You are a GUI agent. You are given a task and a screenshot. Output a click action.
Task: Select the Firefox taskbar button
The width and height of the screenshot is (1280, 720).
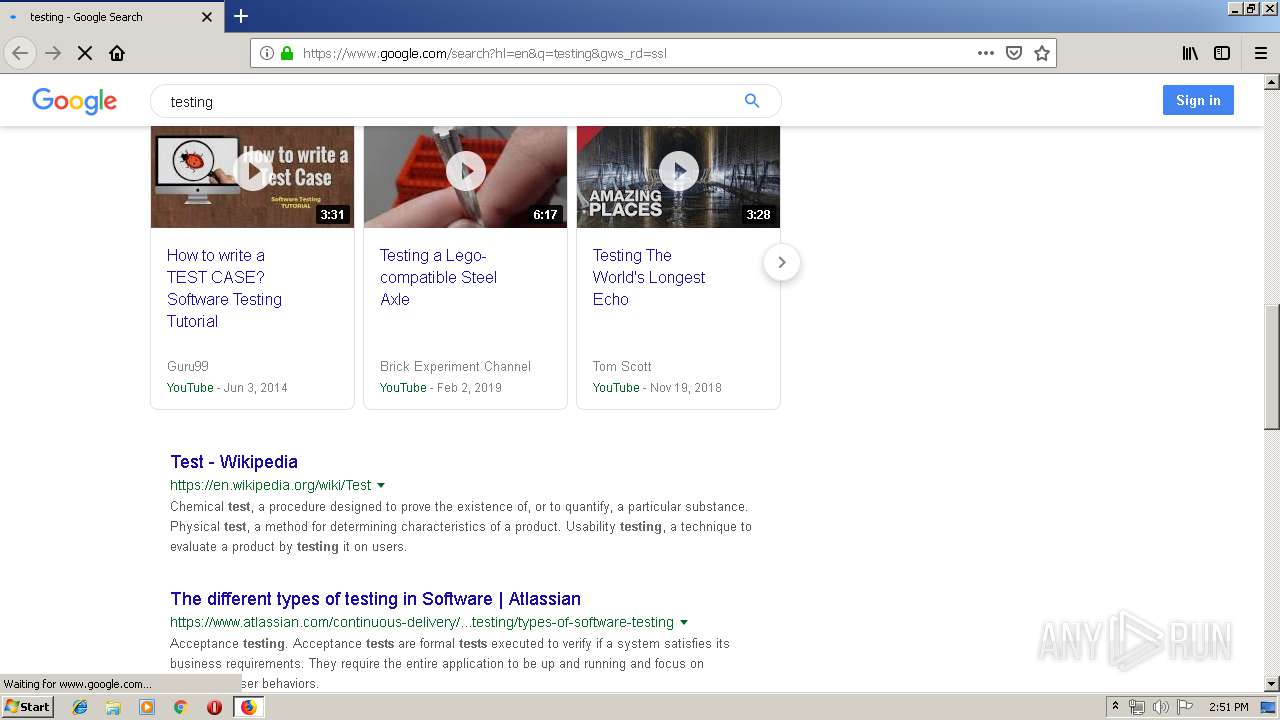[248, 707]
